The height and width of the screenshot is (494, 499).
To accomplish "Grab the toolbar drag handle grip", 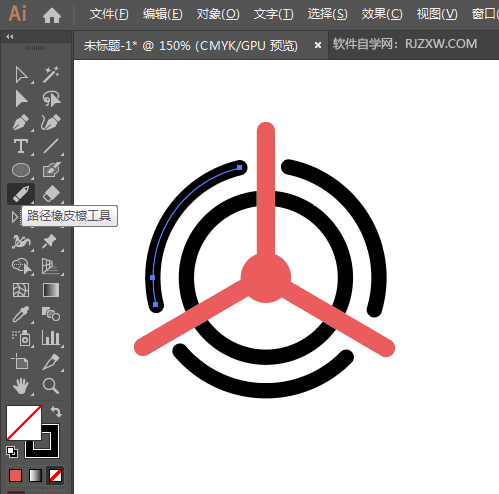I will click(35, 48).
